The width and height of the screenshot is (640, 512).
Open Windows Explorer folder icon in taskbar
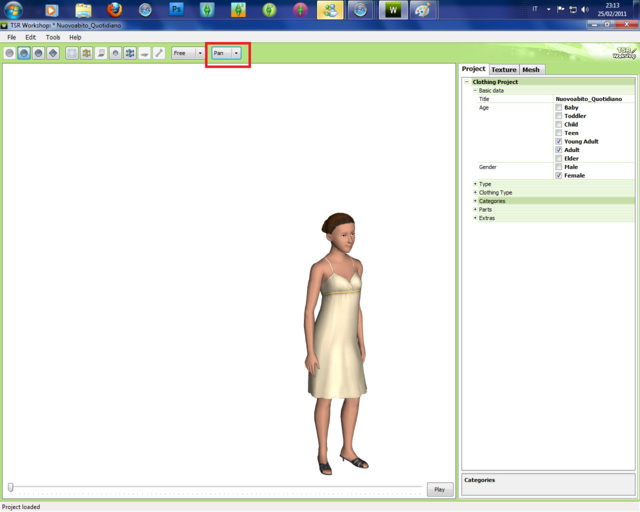point(83,10)
